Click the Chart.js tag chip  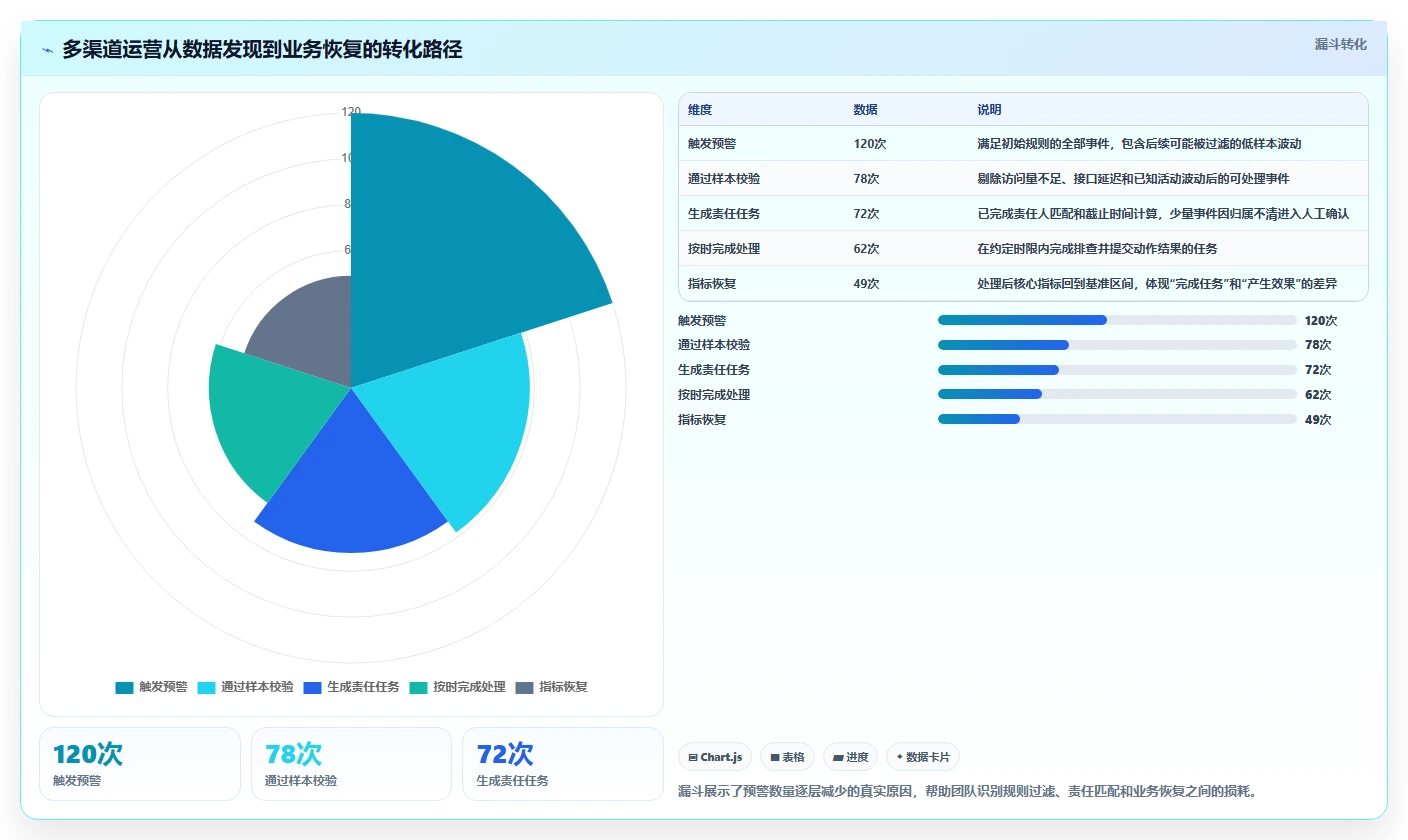(715, 757)
